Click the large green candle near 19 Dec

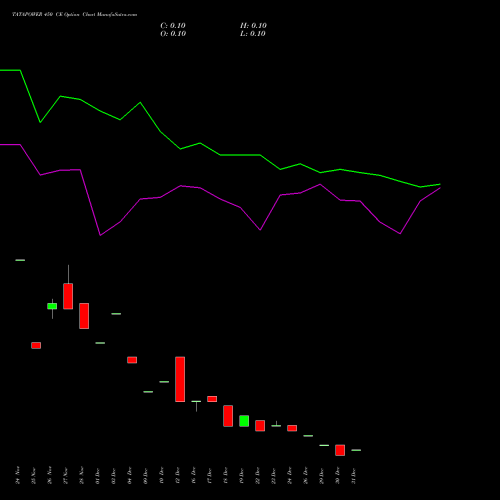[x=244, y=421]
